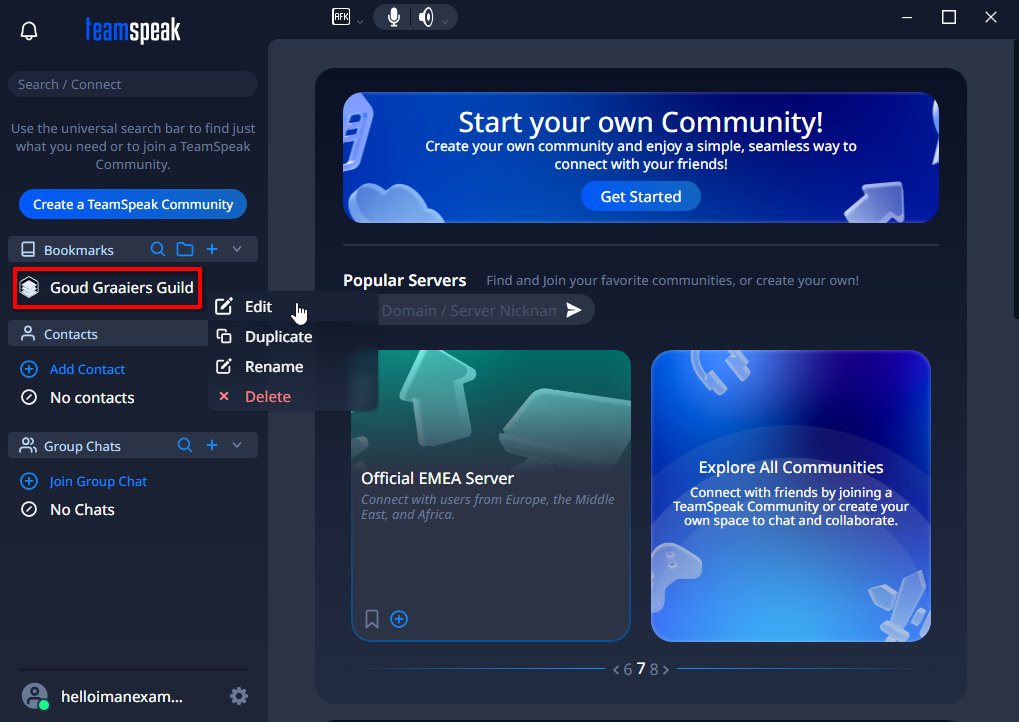The image size is (1019, 722).
Task: Open the Contacts section header
Action: [108, 334]
